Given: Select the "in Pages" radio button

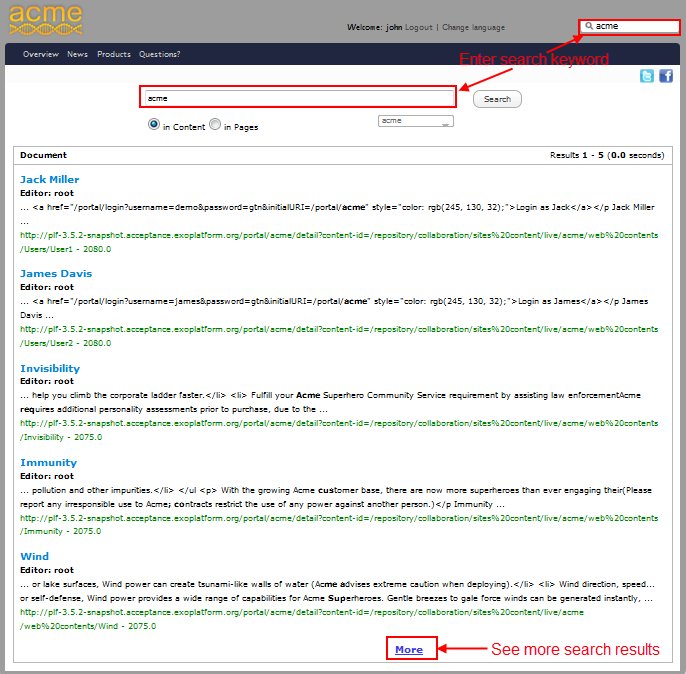Looking at the screenshot, I should click(x=215, y=125).
